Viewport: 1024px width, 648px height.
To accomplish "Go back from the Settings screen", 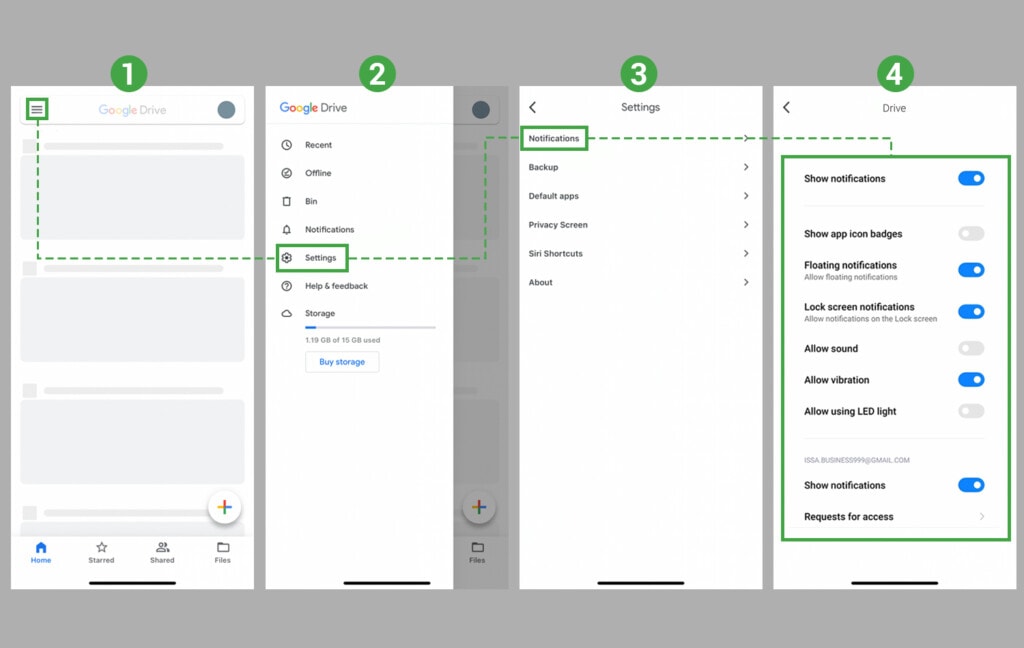I will (x=533, y=107).
